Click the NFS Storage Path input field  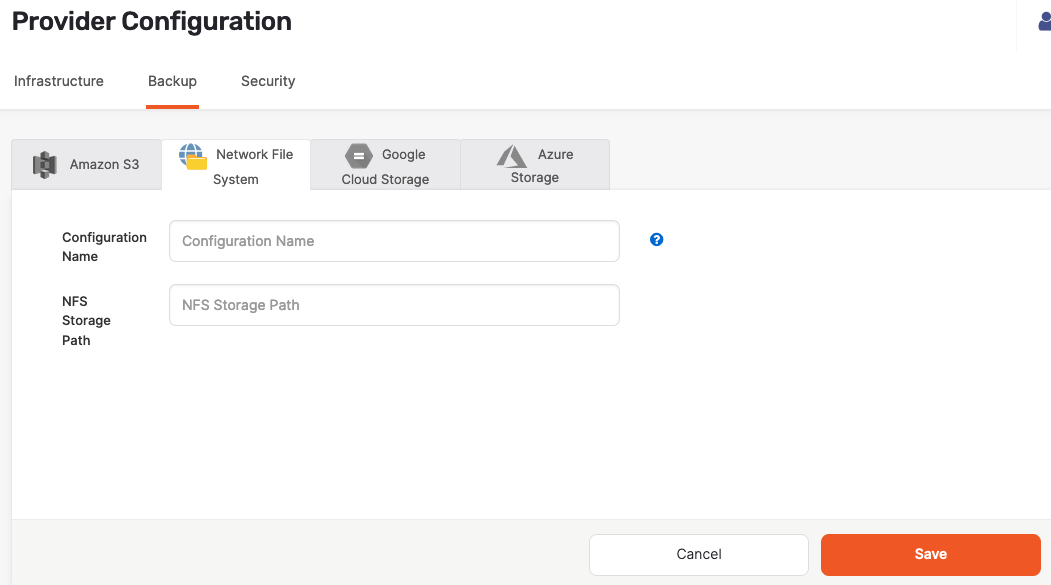[393, 305]
